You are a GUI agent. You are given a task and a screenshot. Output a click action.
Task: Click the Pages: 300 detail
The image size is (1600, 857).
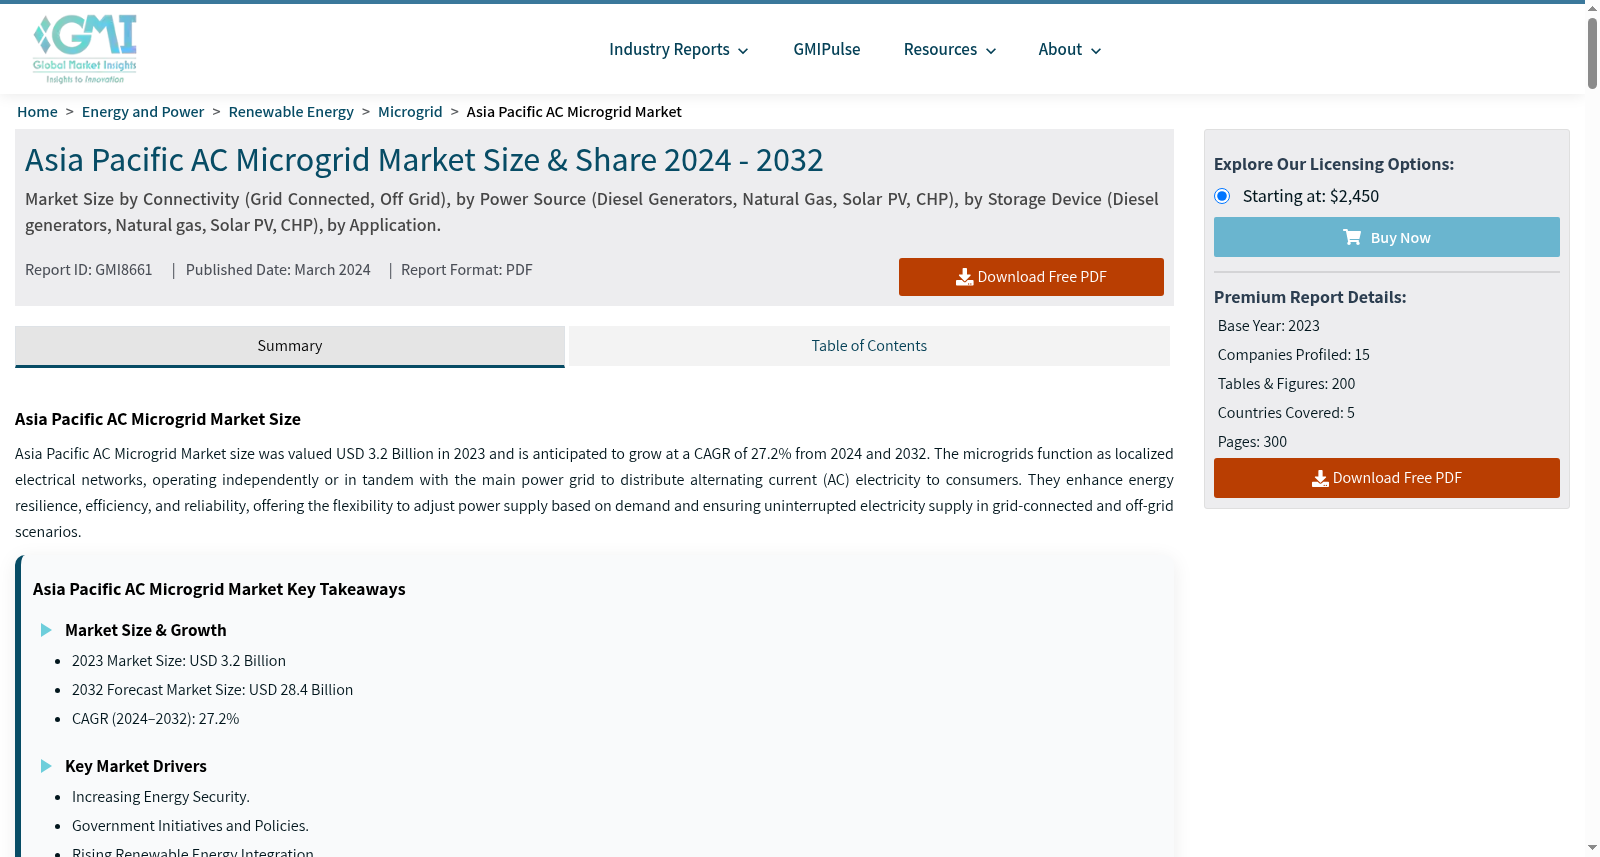(x=1253, y=442)
